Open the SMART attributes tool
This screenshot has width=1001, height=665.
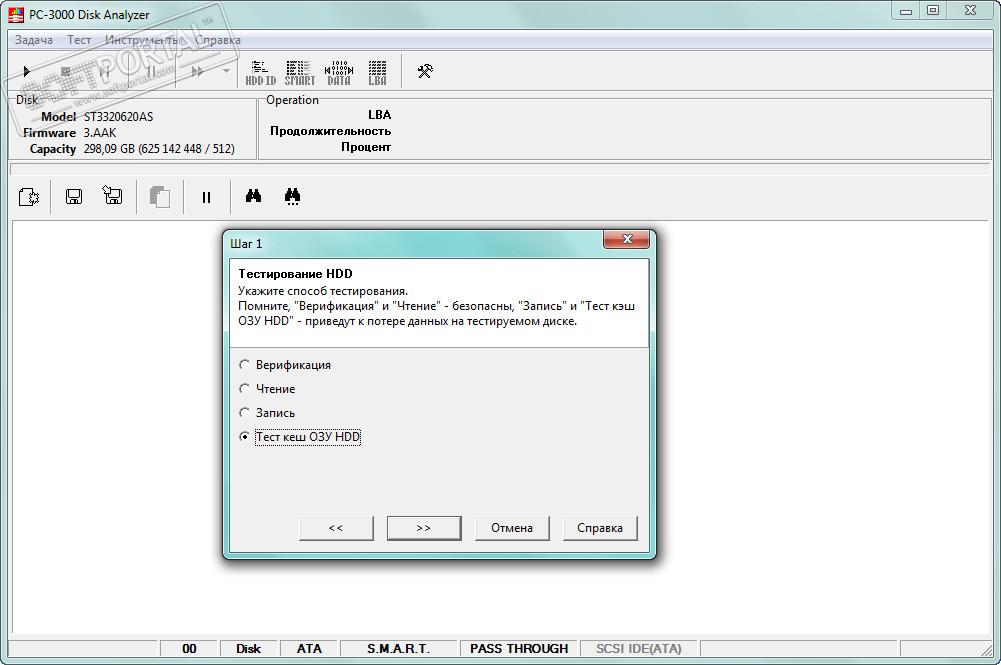pyautogui.click(x=299, y=73)
